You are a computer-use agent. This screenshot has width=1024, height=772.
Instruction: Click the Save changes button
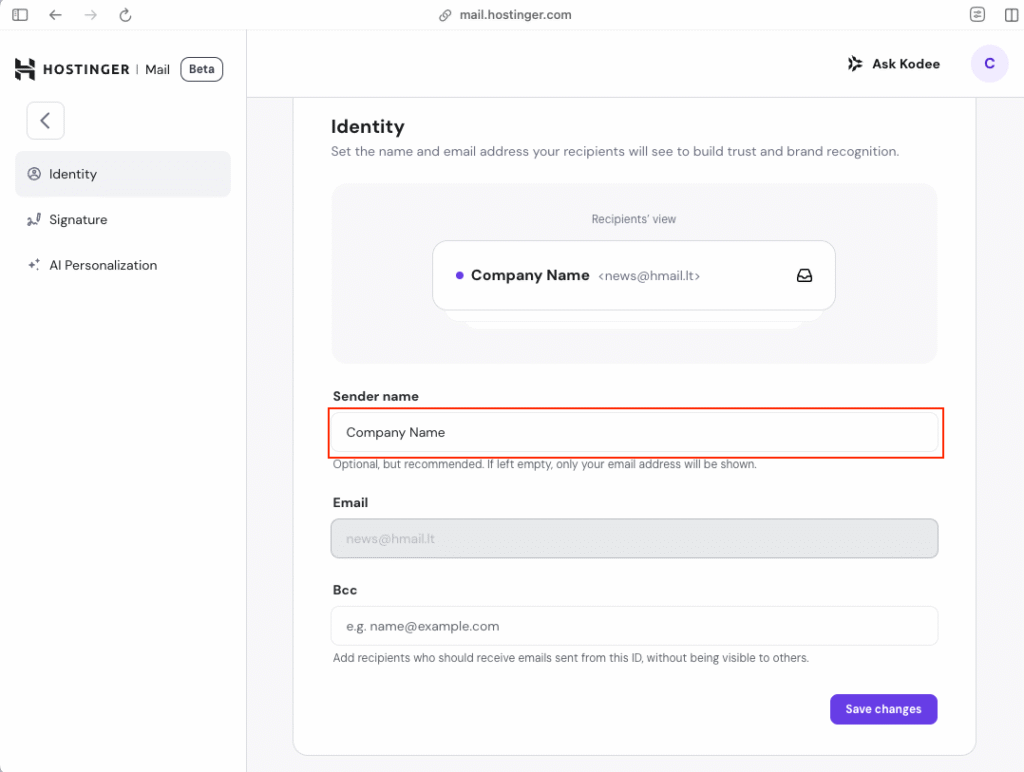tap(883, 709)
